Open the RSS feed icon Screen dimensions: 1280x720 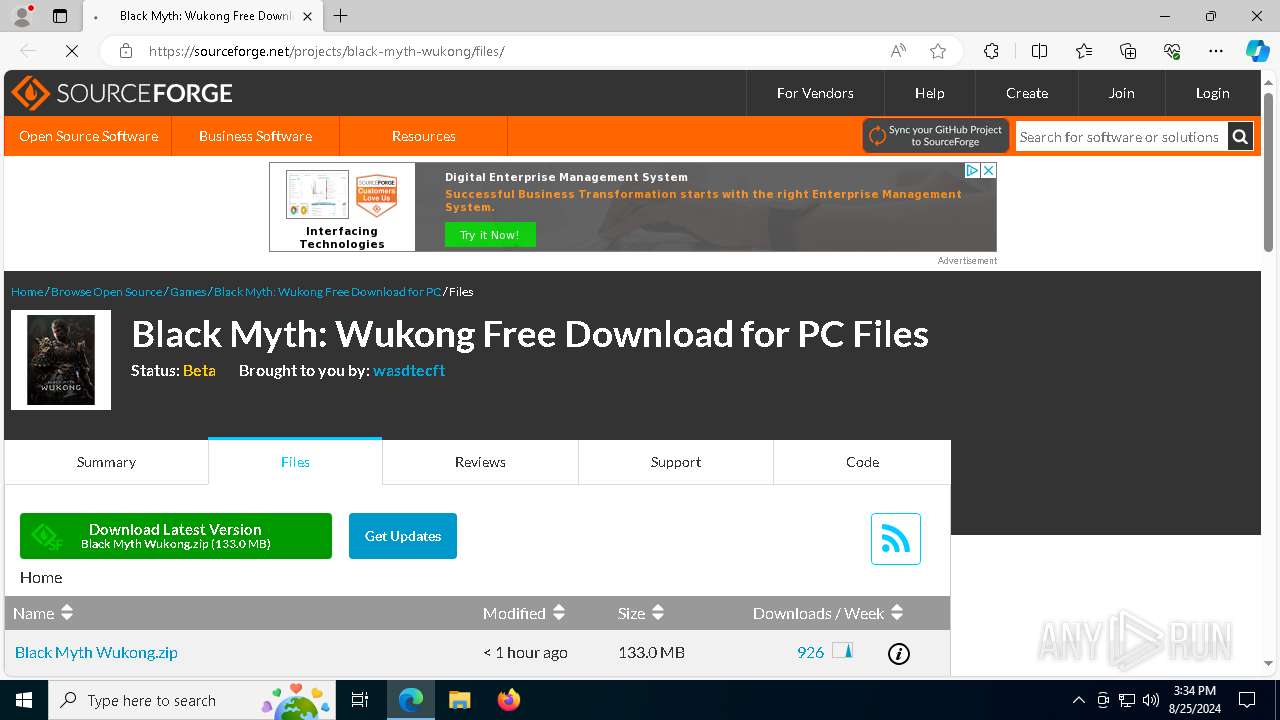tap(895, 539)
